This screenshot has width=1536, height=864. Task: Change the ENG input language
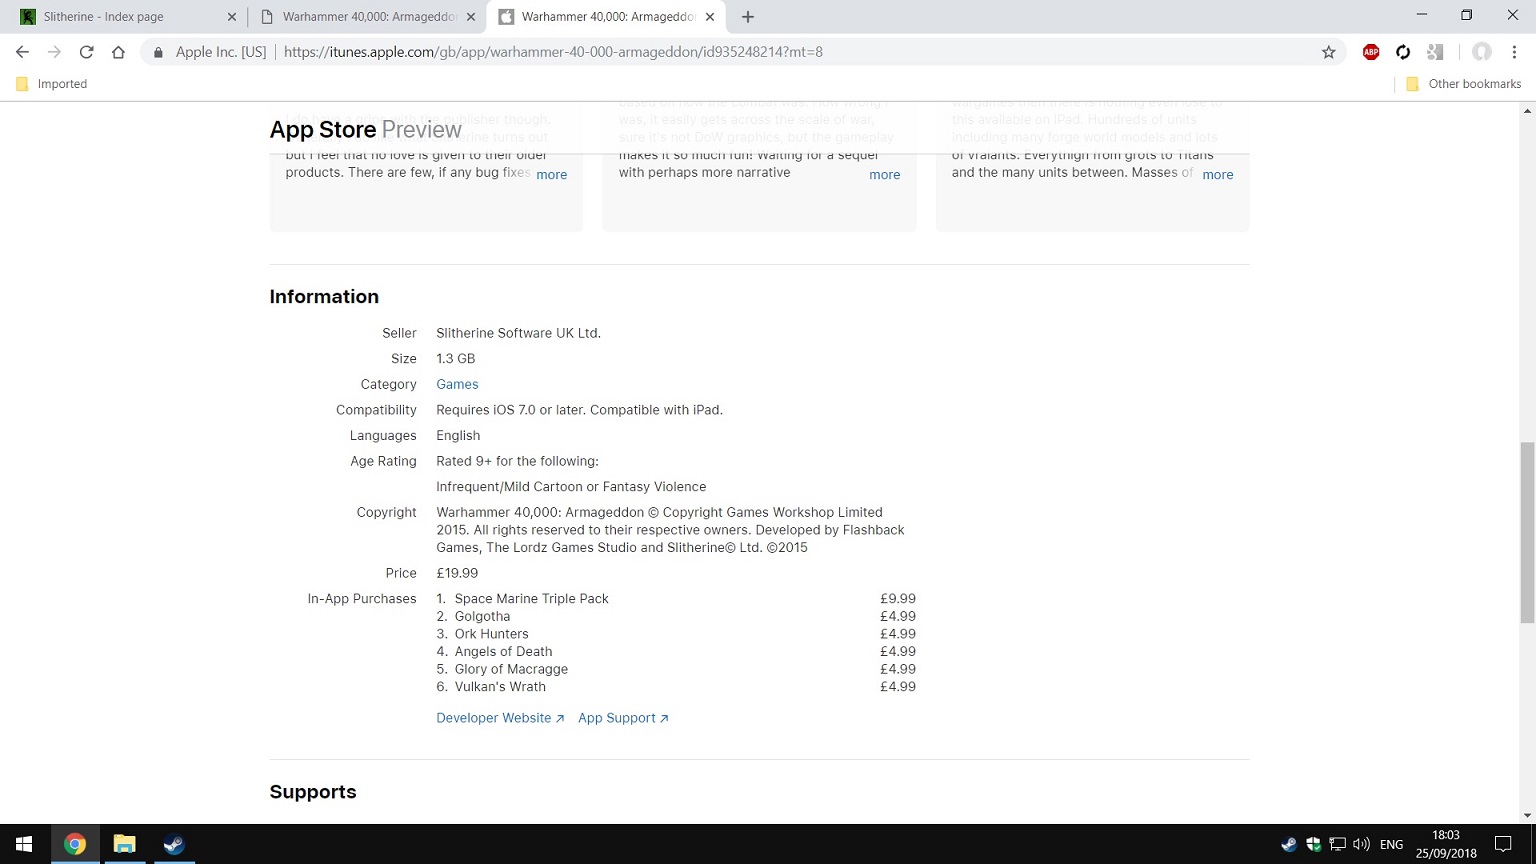click(x=1391, y=844)
